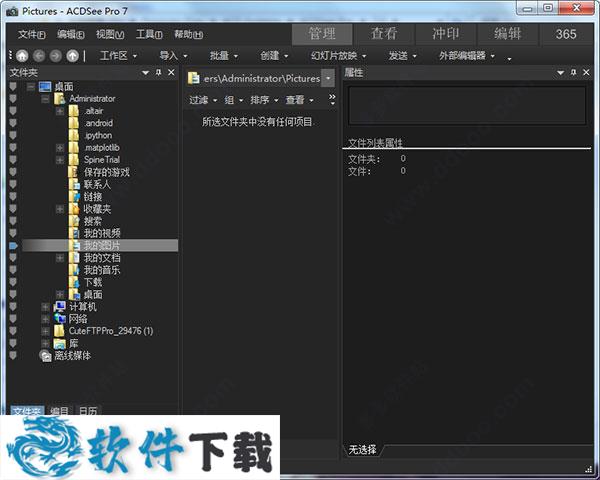Select the .android folder
The image size is (600, 480).
(x=91, y=123)
